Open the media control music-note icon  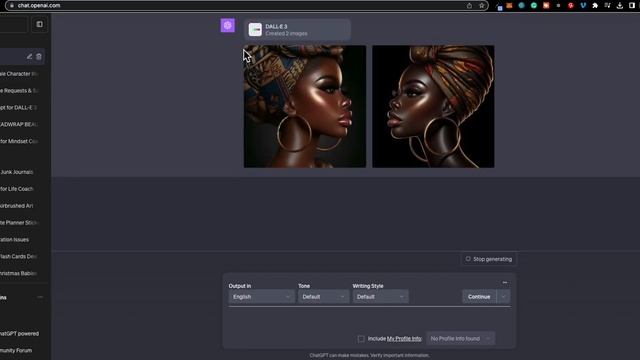tap(607, 6)
